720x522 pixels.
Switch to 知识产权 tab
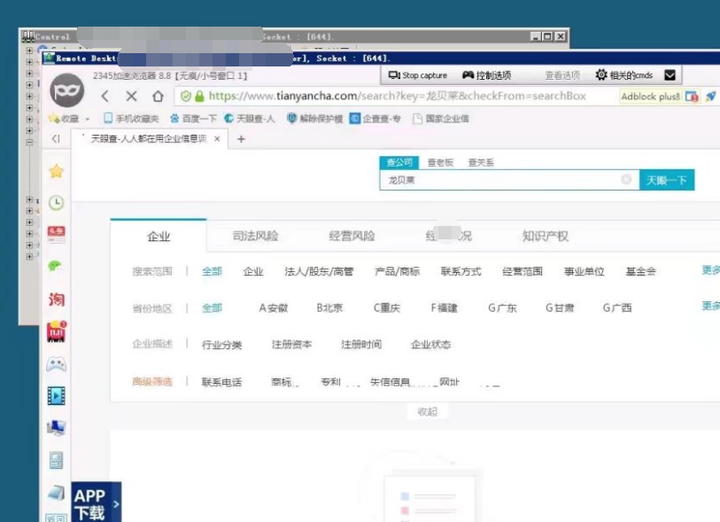545,236
